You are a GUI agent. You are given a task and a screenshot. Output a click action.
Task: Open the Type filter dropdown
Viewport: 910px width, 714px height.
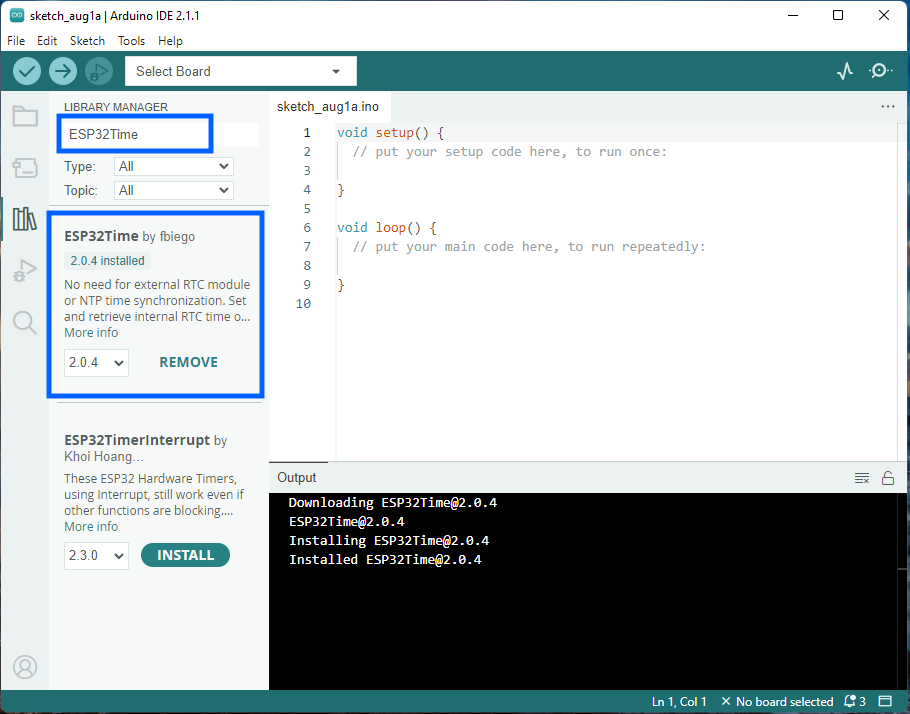tap(174, 167)
